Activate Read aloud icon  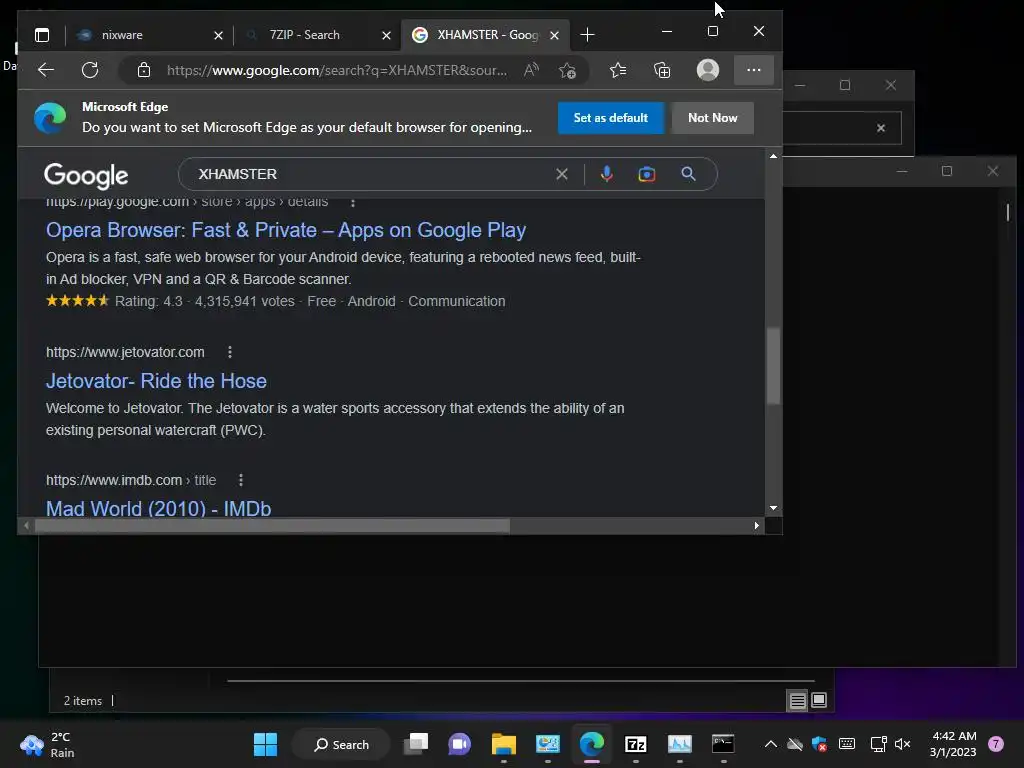[x=531, y=70]
